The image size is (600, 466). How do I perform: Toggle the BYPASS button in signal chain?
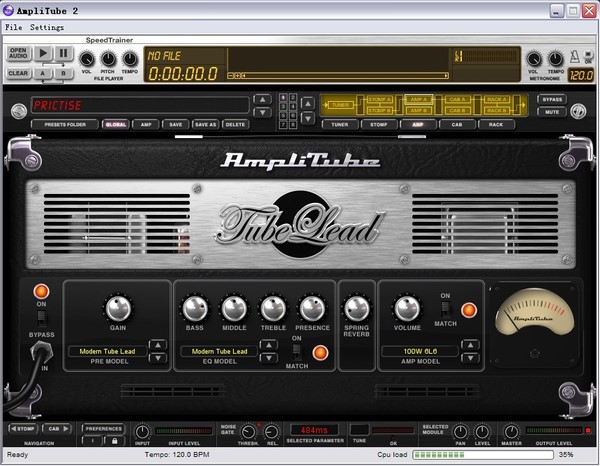click(552, 99)
